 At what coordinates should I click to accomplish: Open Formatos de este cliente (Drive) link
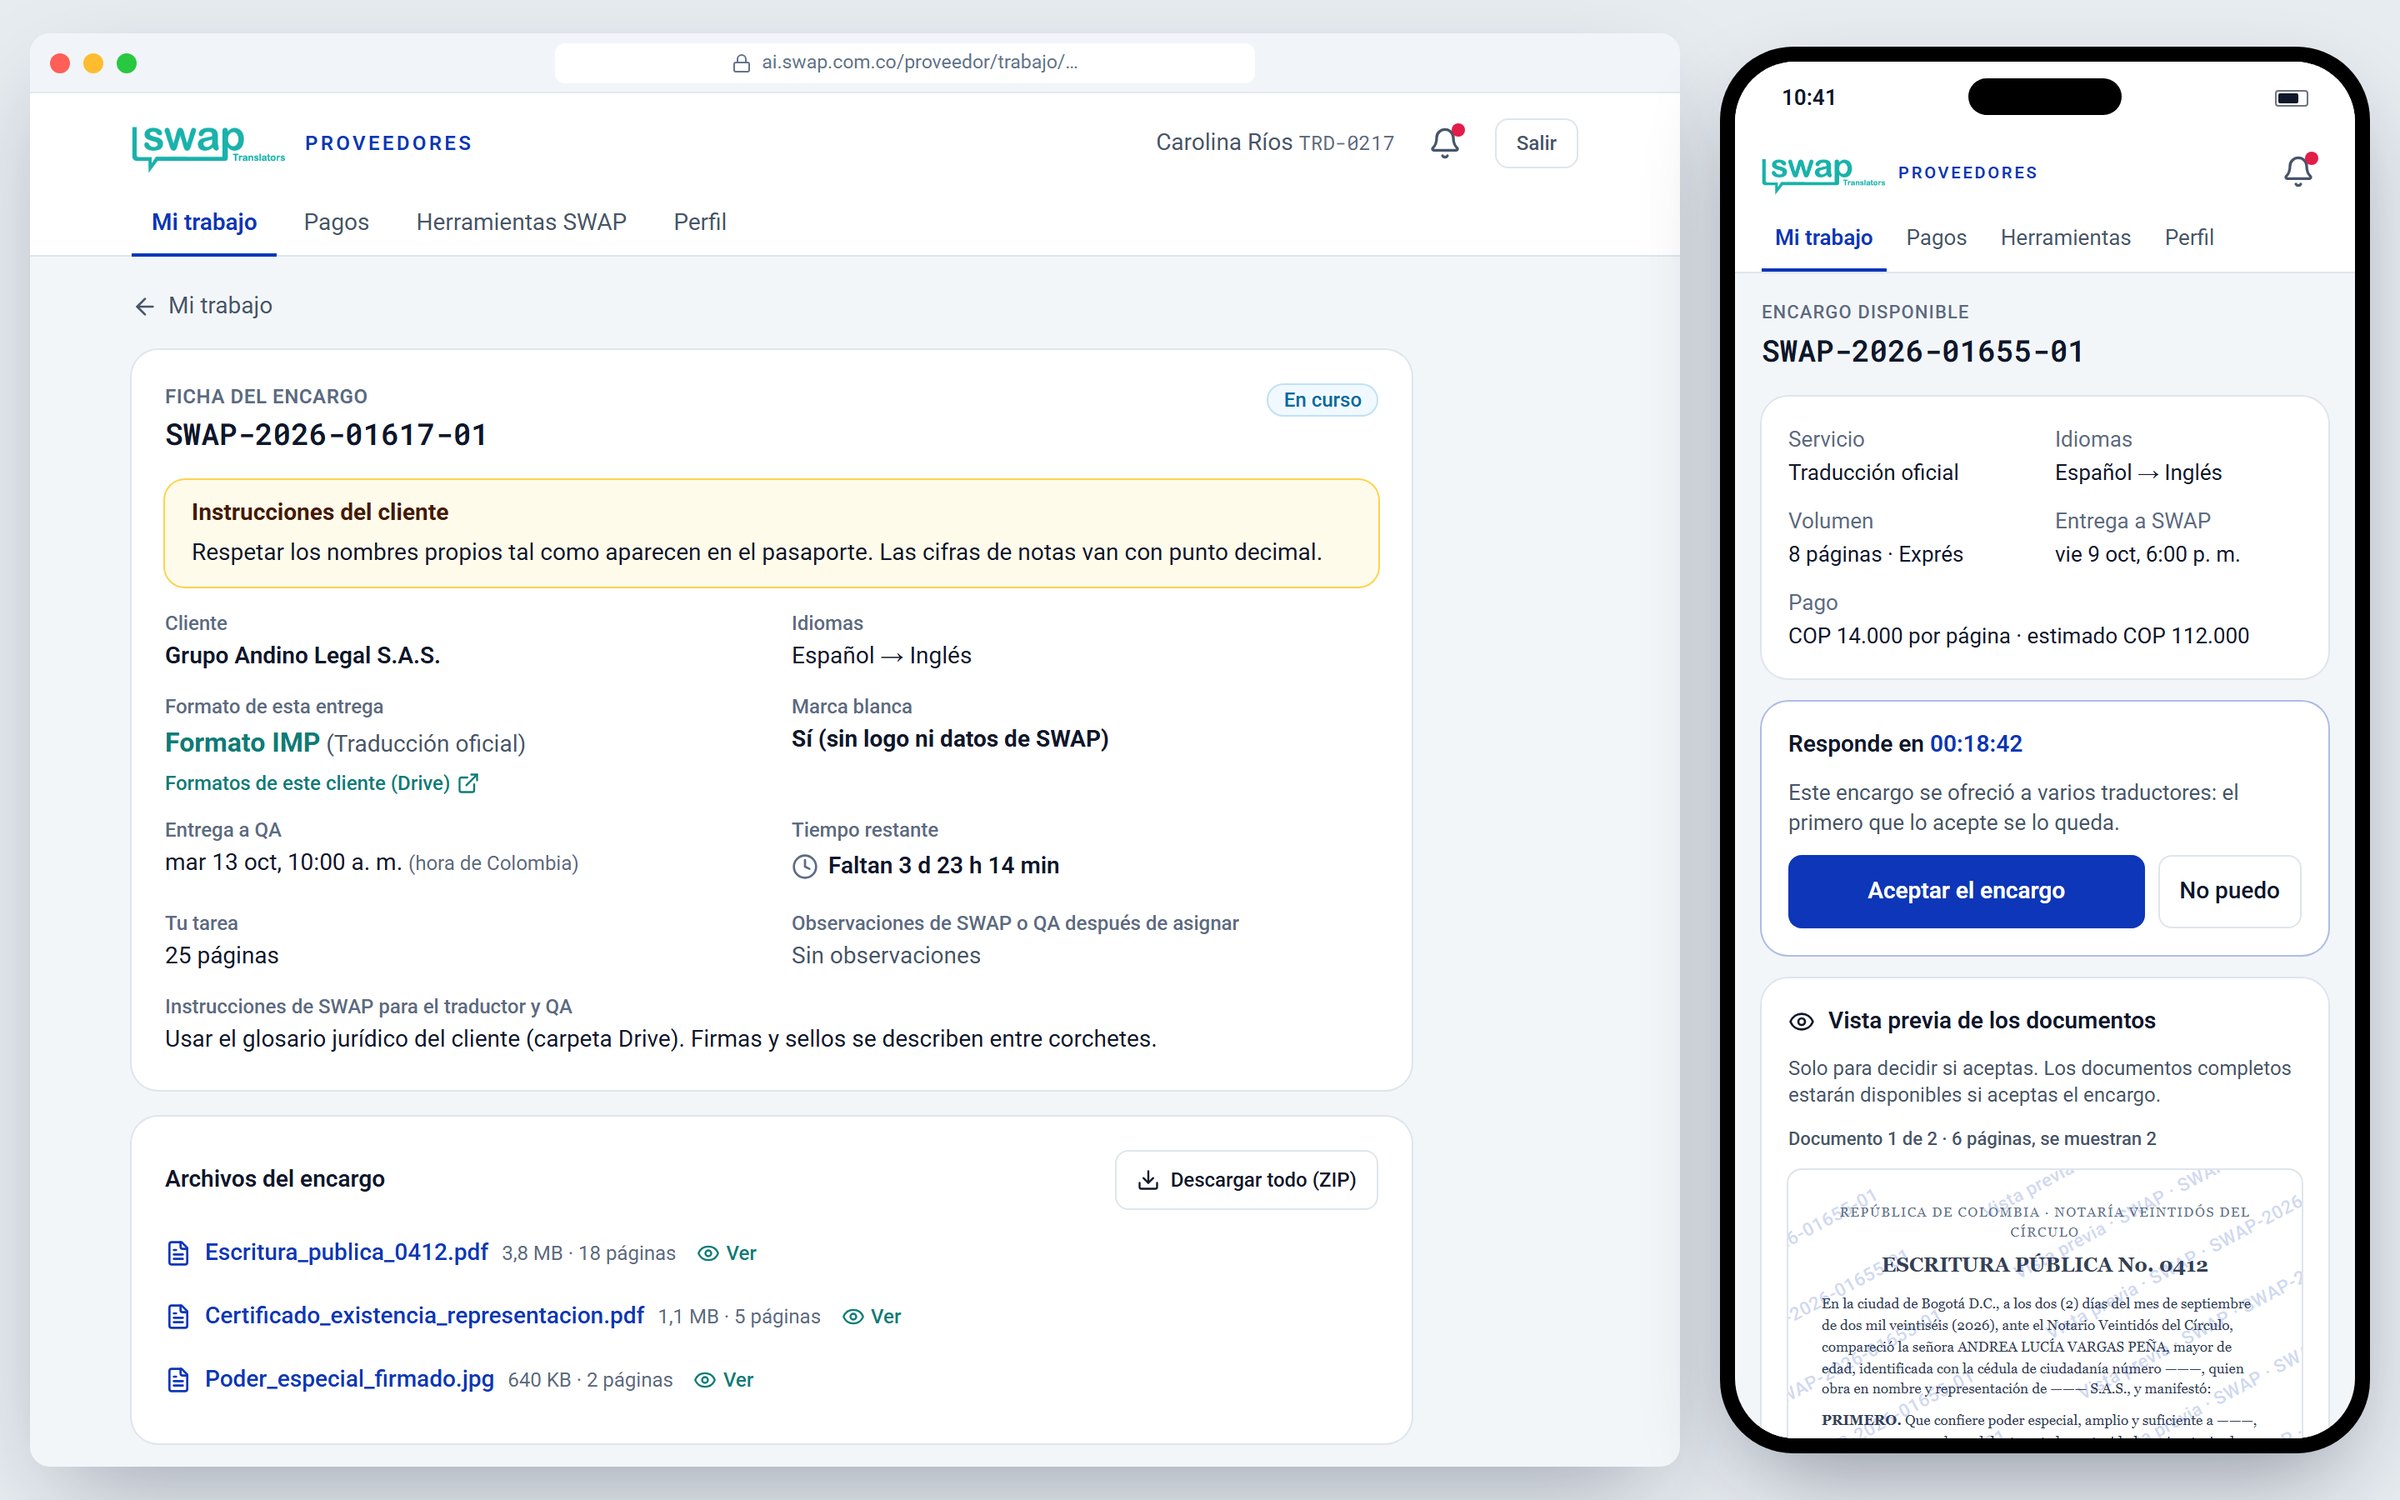pyautogui.click(x=321, y=783)
